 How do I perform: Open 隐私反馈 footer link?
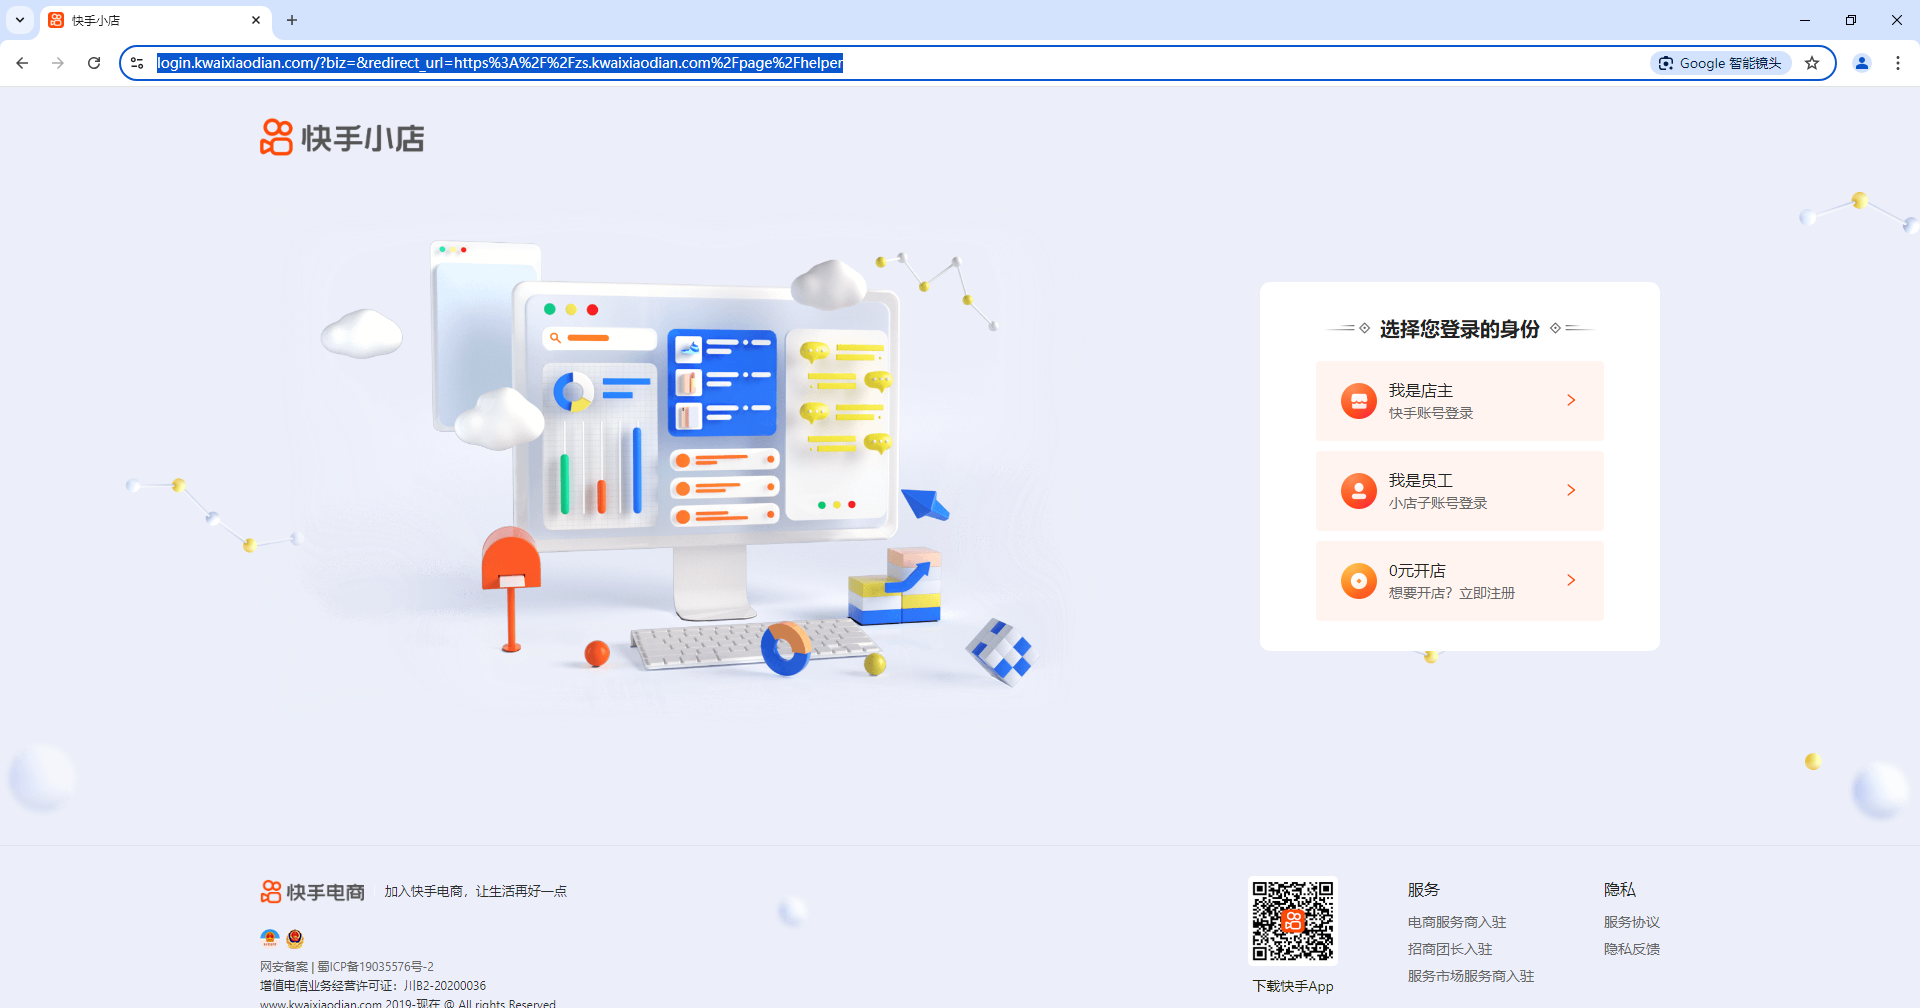pos(1632,949)
